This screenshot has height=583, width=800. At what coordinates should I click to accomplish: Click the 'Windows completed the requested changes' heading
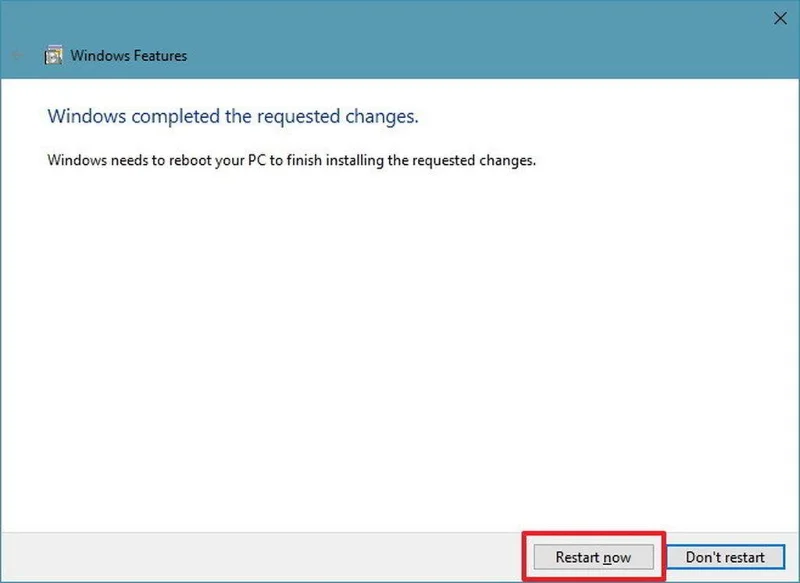(x=233, y=116)
